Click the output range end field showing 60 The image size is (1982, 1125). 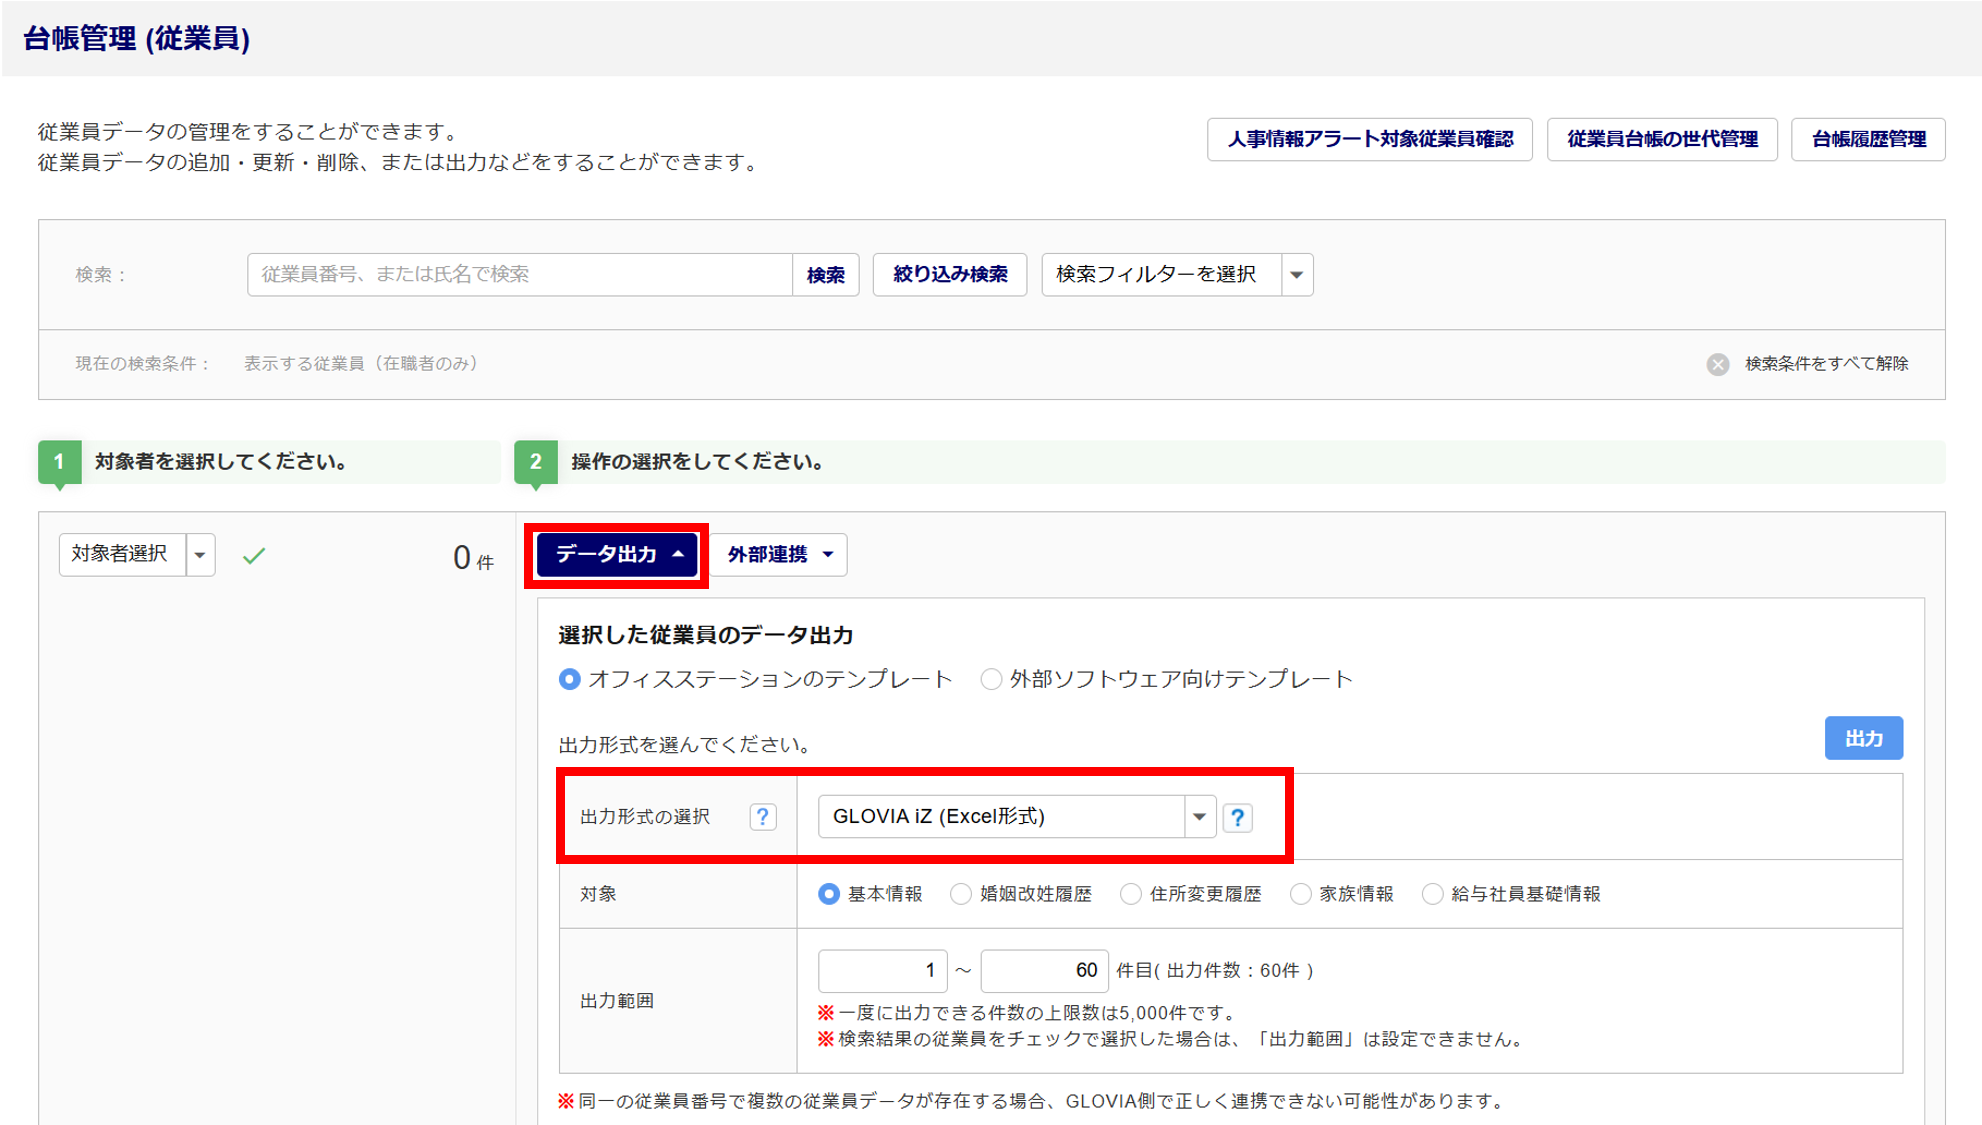1043,971
